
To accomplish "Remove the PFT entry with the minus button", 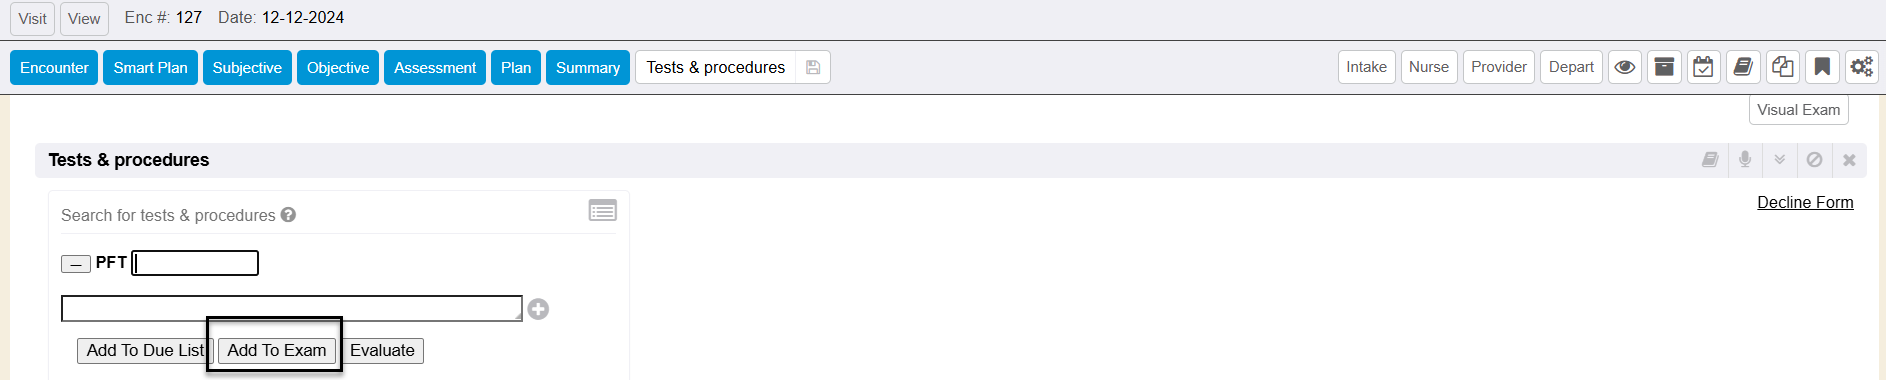I will (75, 264).
